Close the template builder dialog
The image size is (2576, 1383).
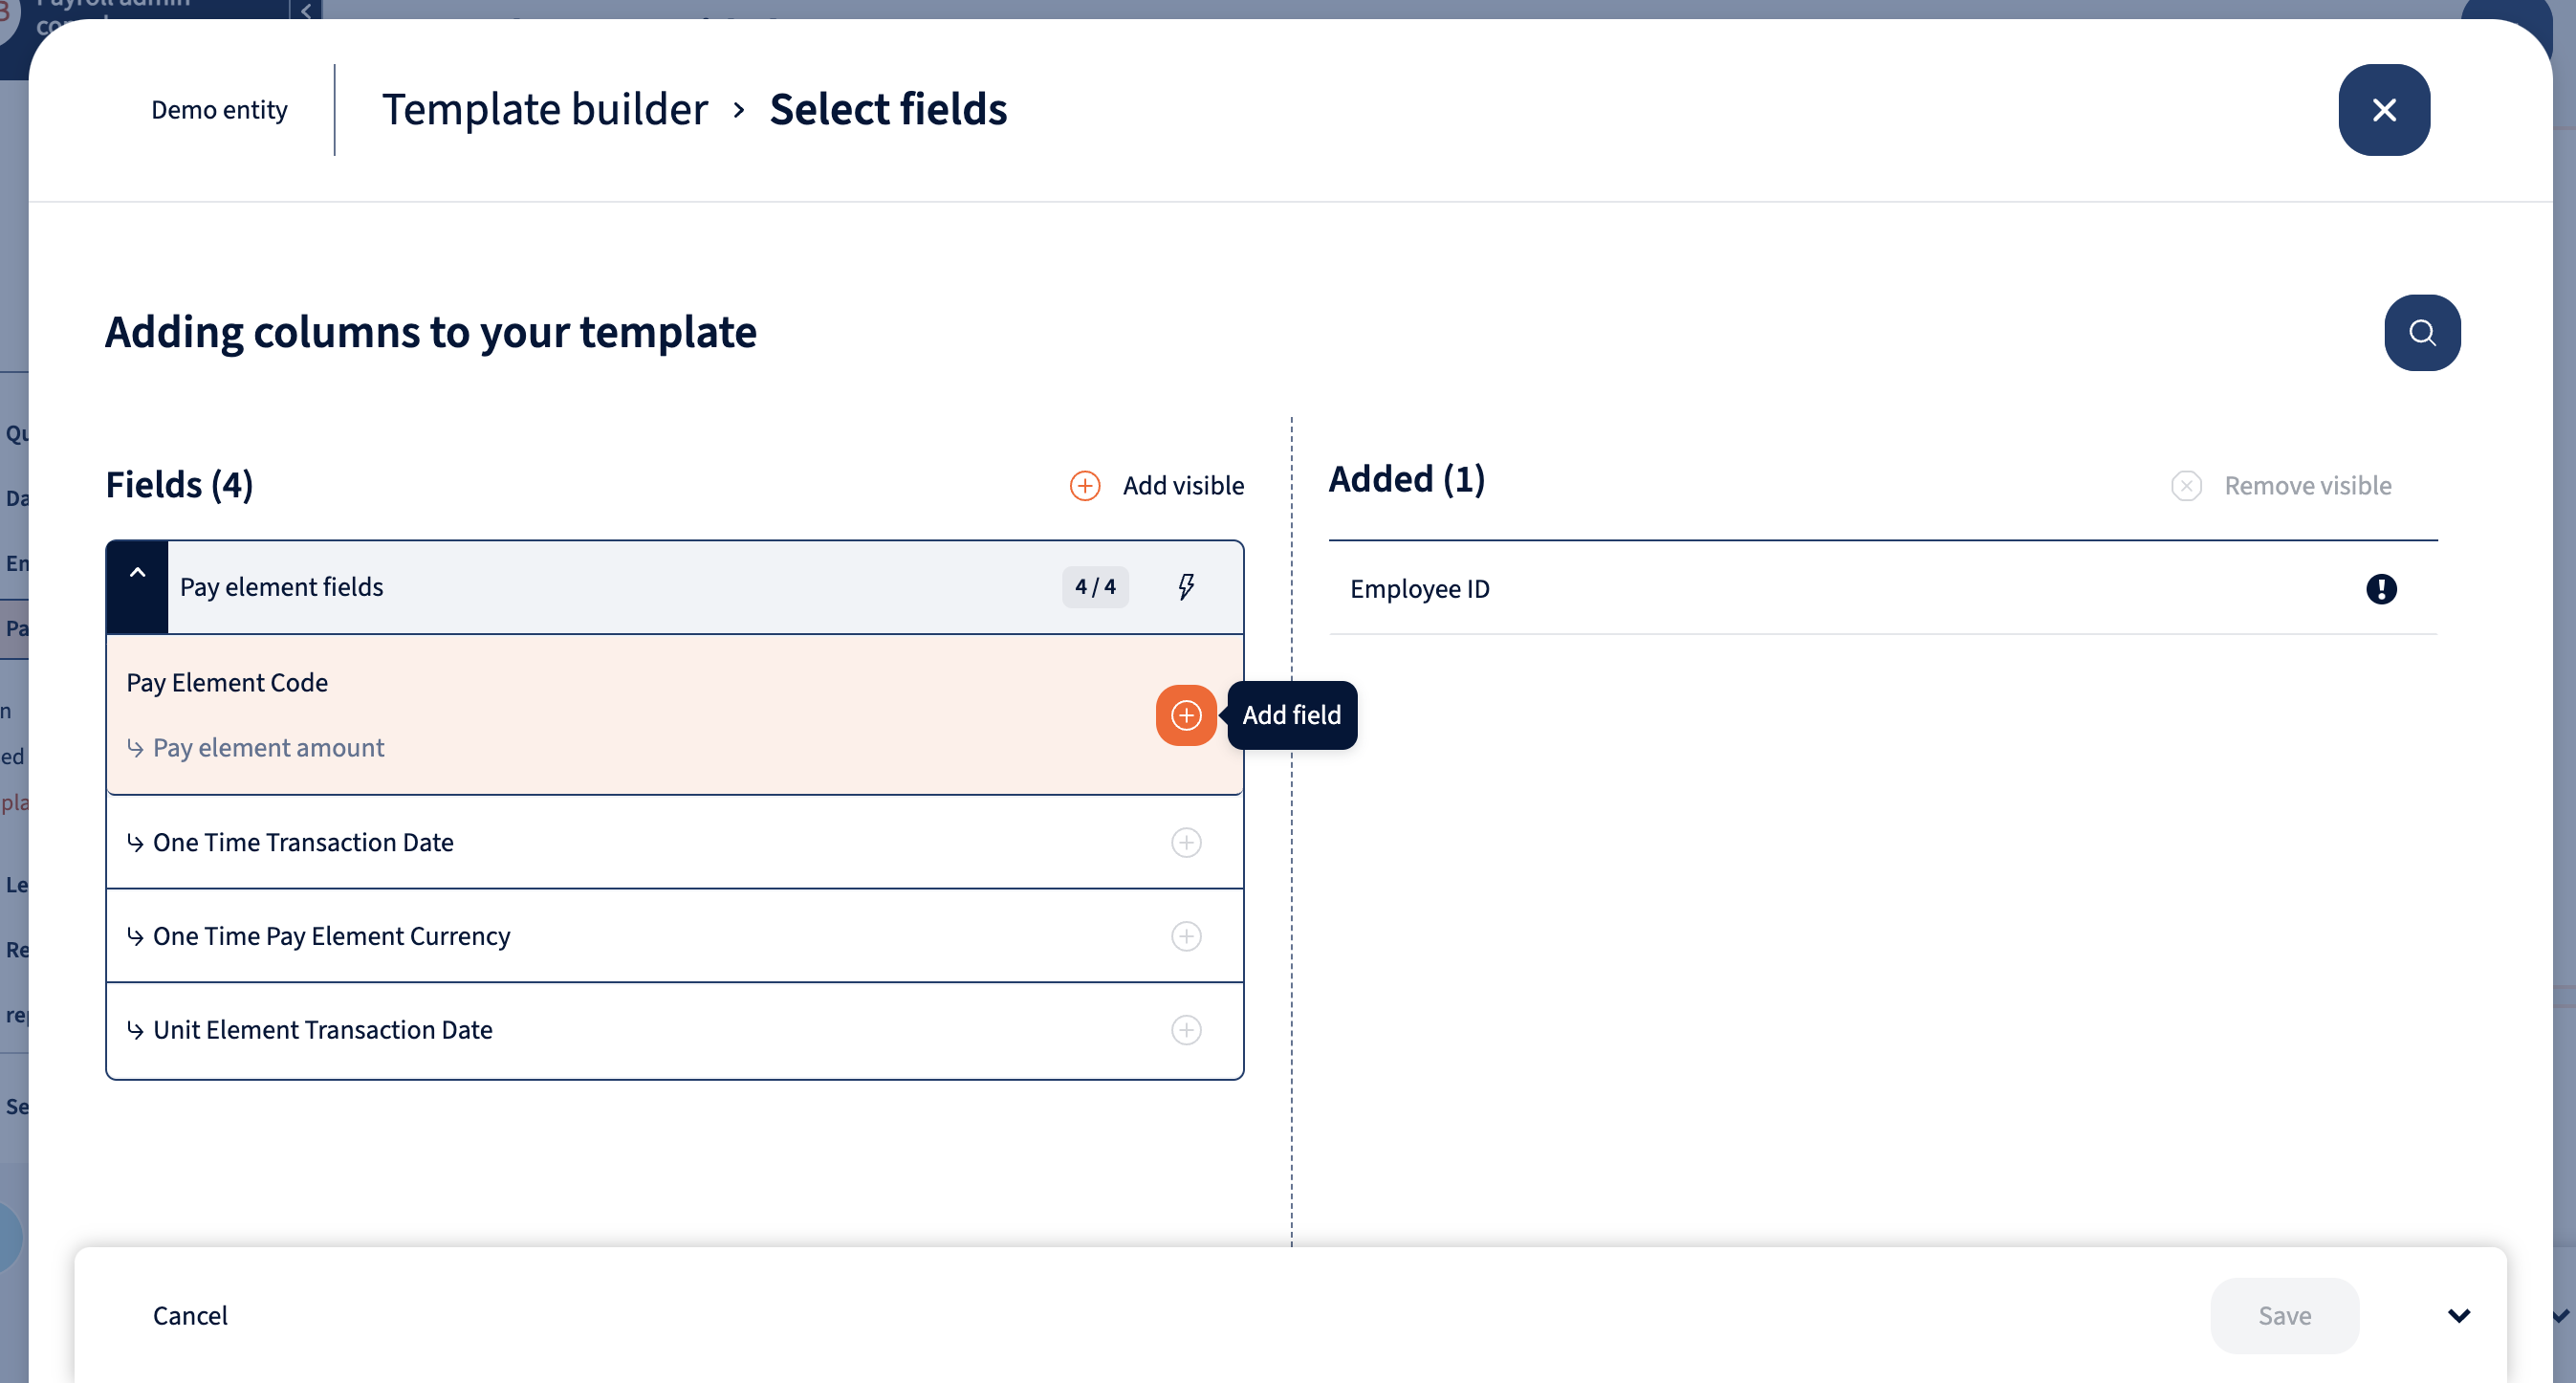click(2383, 110)
